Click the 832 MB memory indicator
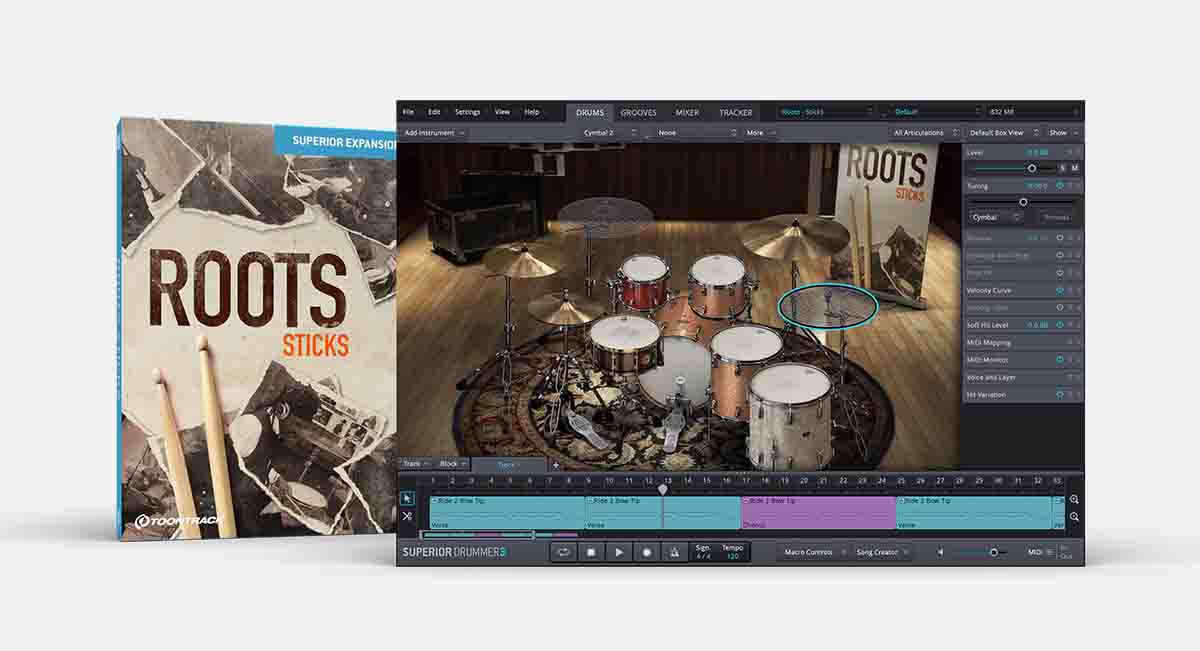1200x651 pixels. (1034, 112)
